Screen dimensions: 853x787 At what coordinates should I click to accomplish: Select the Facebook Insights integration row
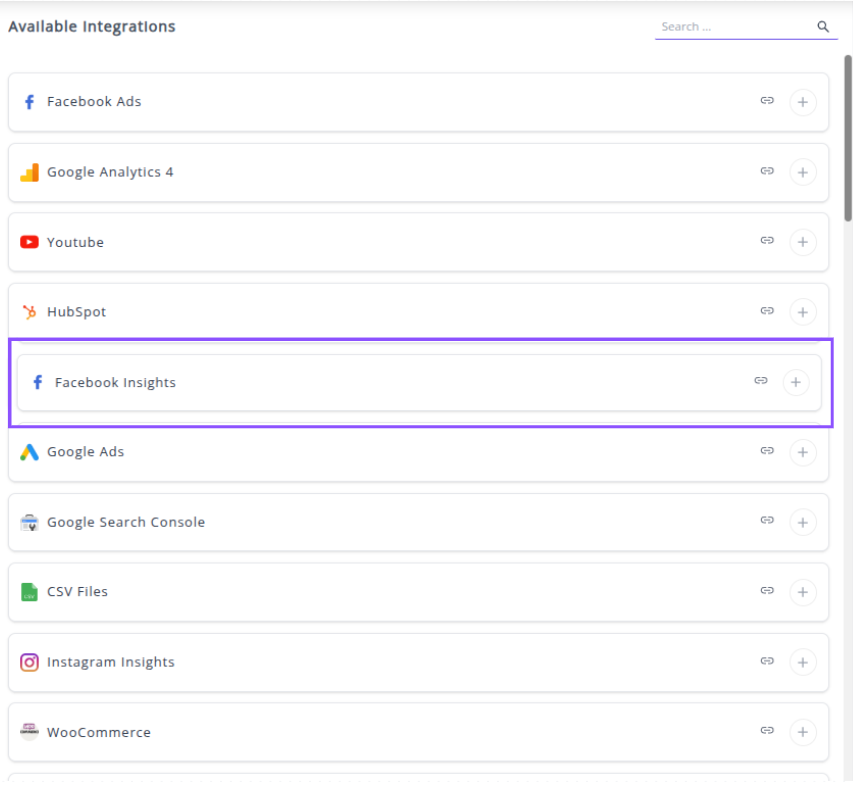click(x=400, y=382)
